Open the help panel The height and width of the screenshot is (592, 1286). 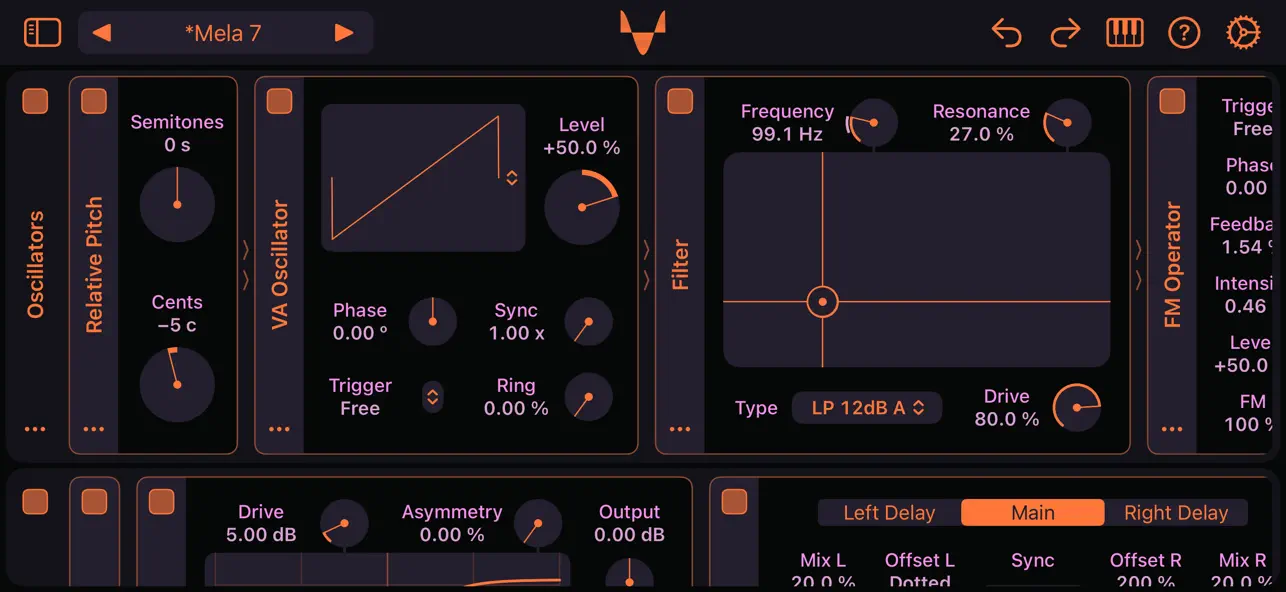pyautogui.click(x=1184, y=32)
